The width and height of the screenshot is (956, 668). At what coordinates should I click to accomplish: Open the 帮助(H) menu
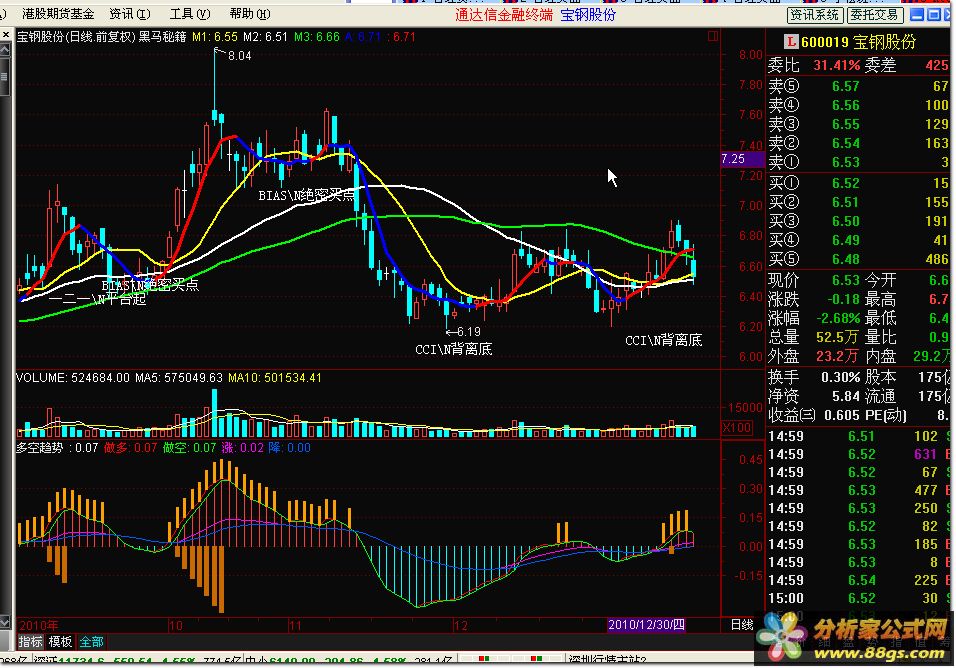point(249,13)
